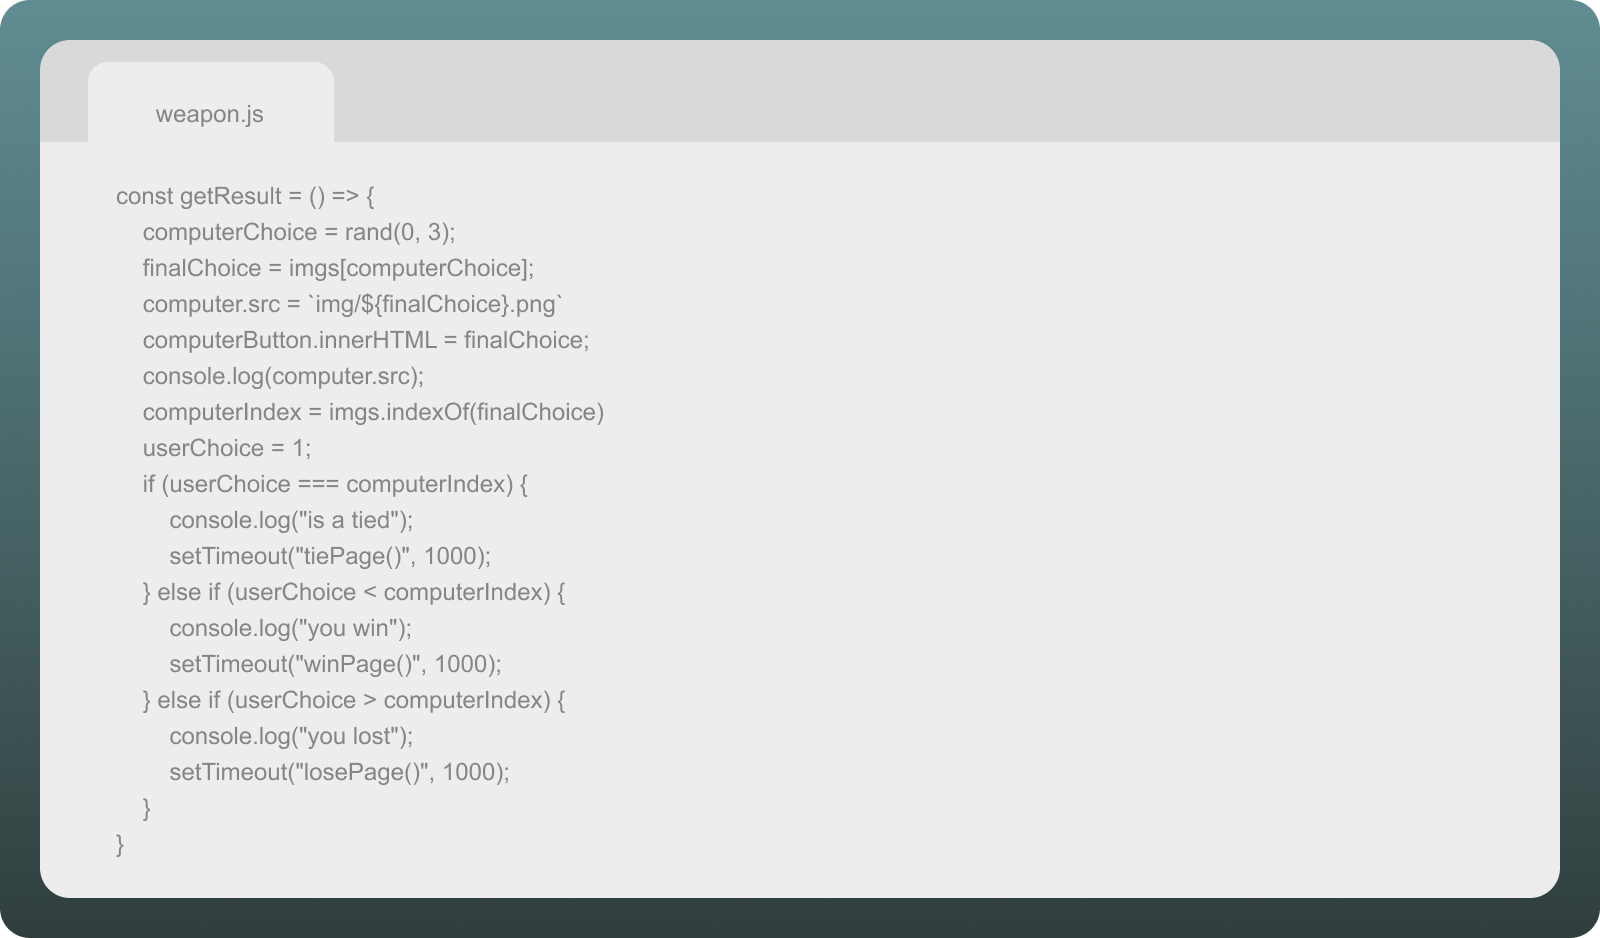The image size is (1600, 938).
Task: Click the setTimeout tiePage() line
Action: [x=330, y=556]
